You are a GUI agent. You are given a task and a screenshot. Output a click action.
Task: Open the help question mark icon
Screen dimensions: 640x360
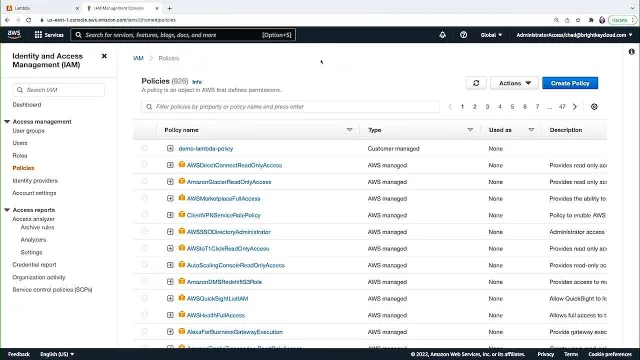(x=463, y=35)
